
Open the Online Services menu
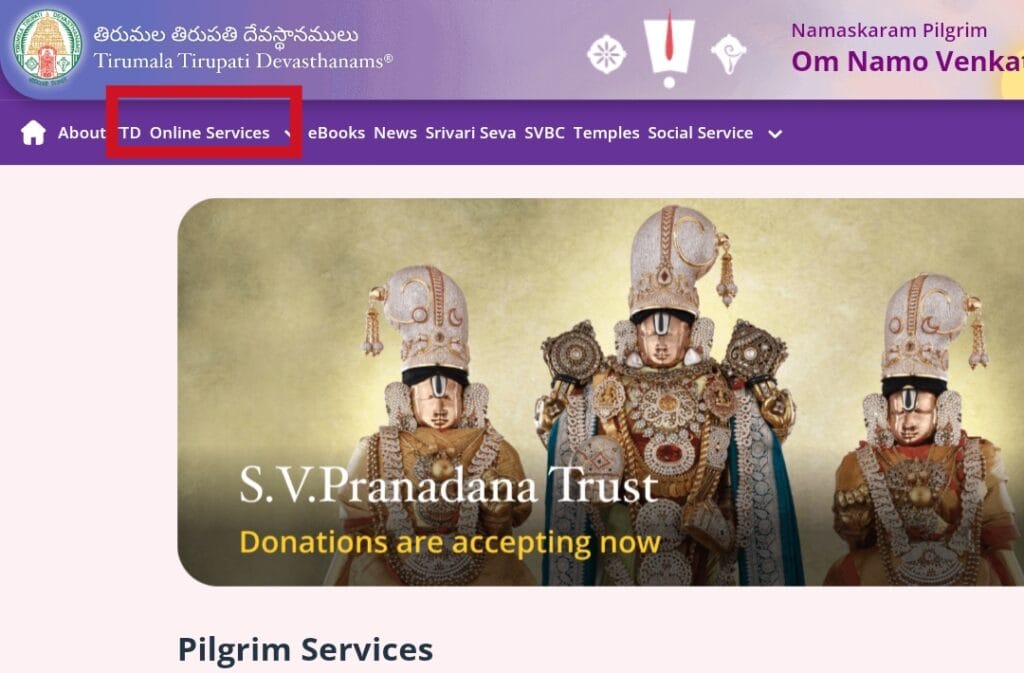point(209,133)
